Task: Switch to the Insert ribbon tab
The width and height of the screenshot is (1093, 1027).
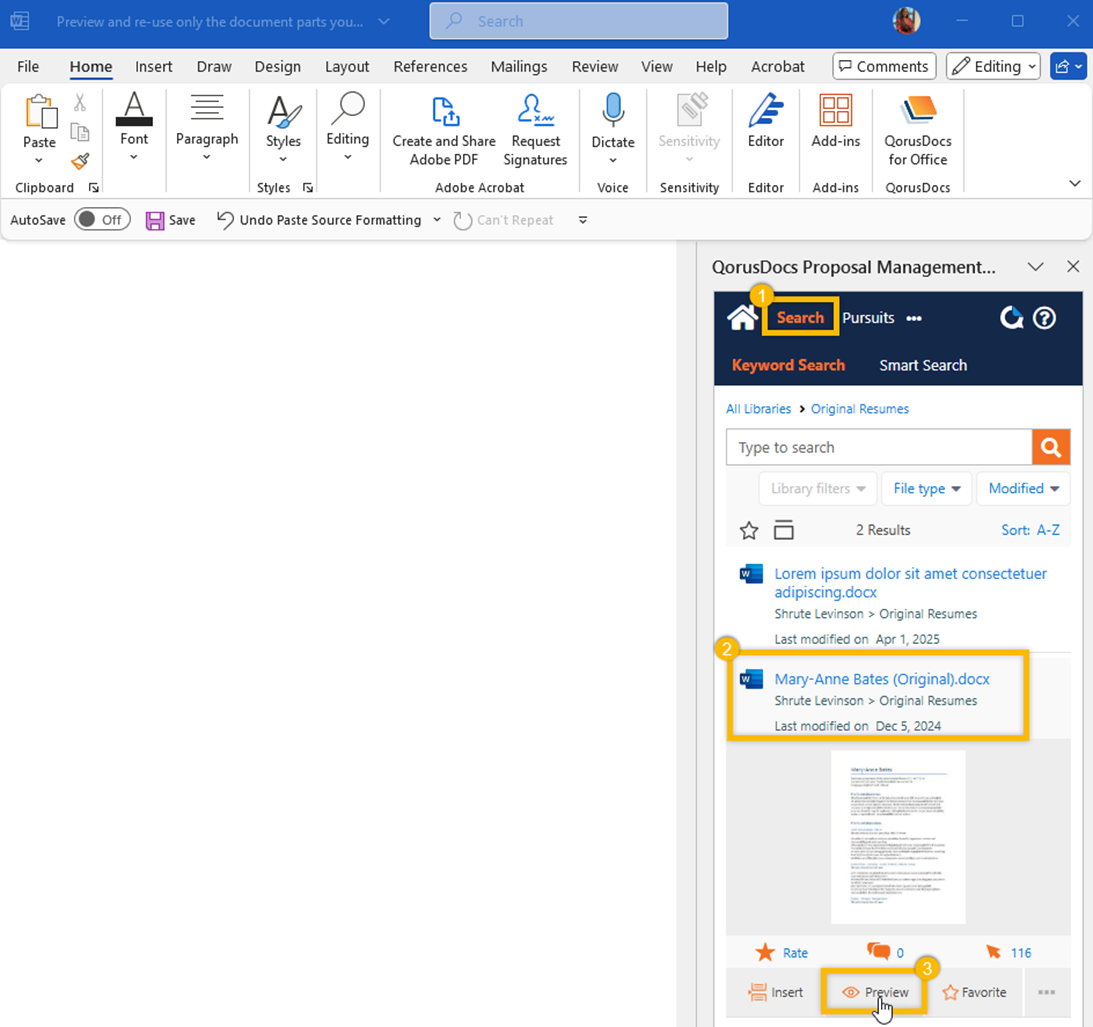Action: tap(153, 66)
